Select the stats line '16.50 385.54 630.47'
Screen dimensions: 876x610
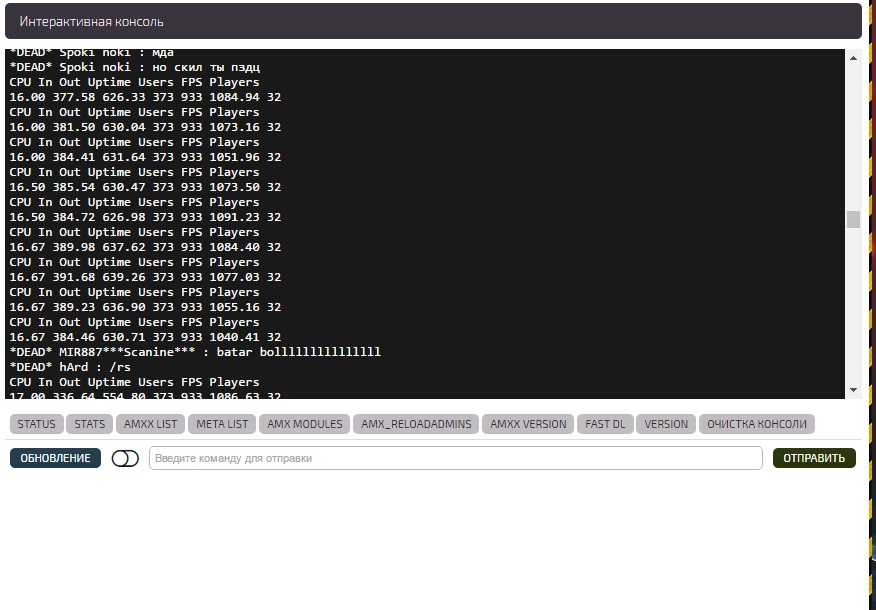[x=145, y=187]
